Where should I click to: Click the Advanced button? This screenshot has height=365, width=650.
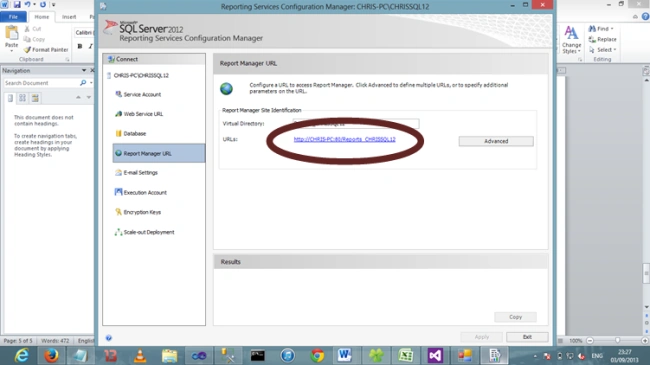coord(496,141)
